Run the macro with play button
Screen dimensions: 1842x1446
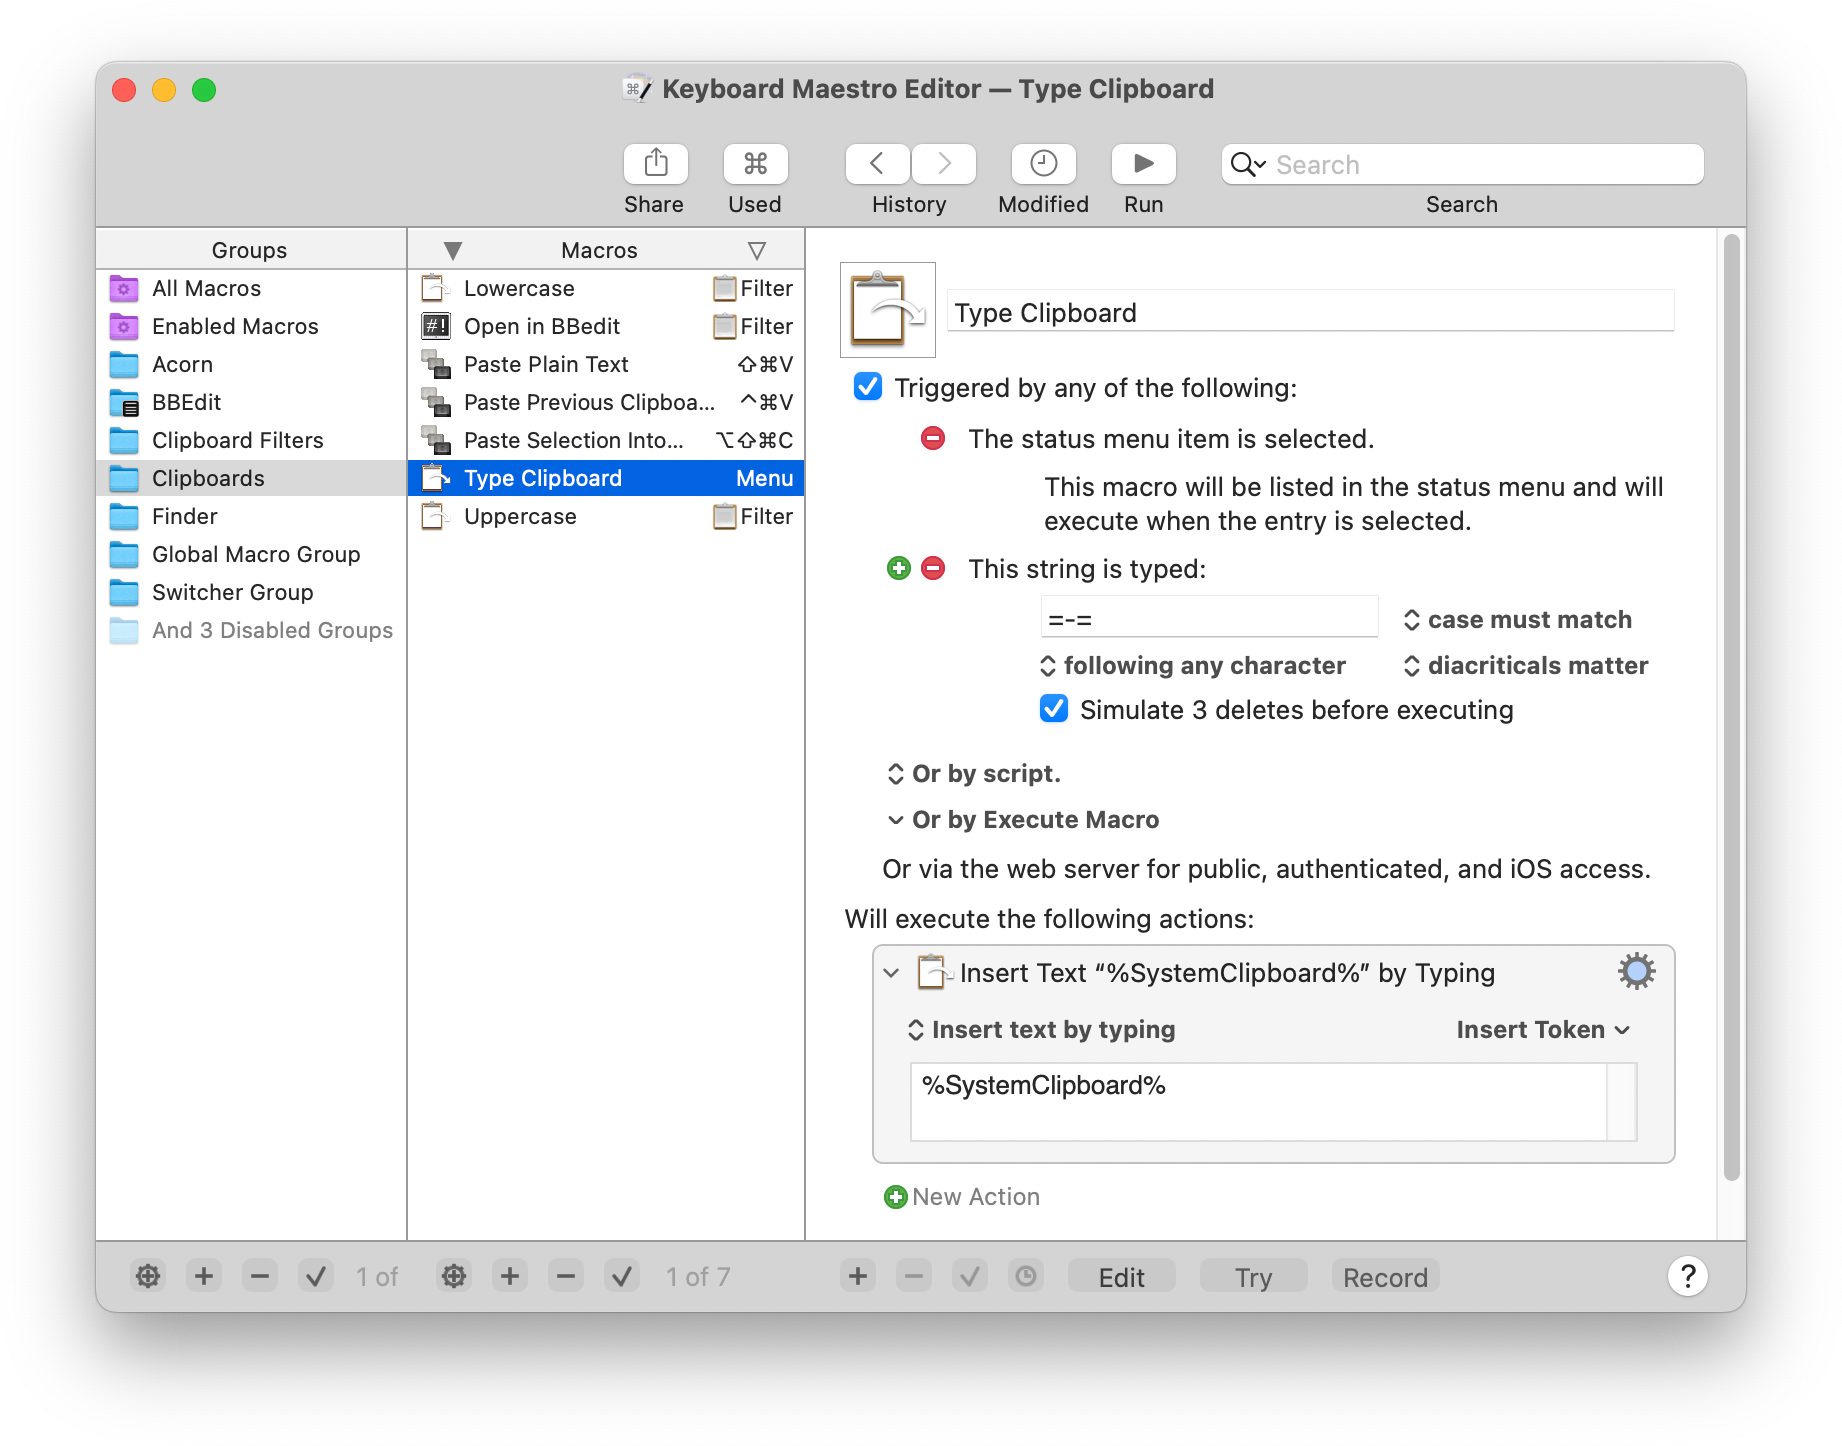[1143, 164]
